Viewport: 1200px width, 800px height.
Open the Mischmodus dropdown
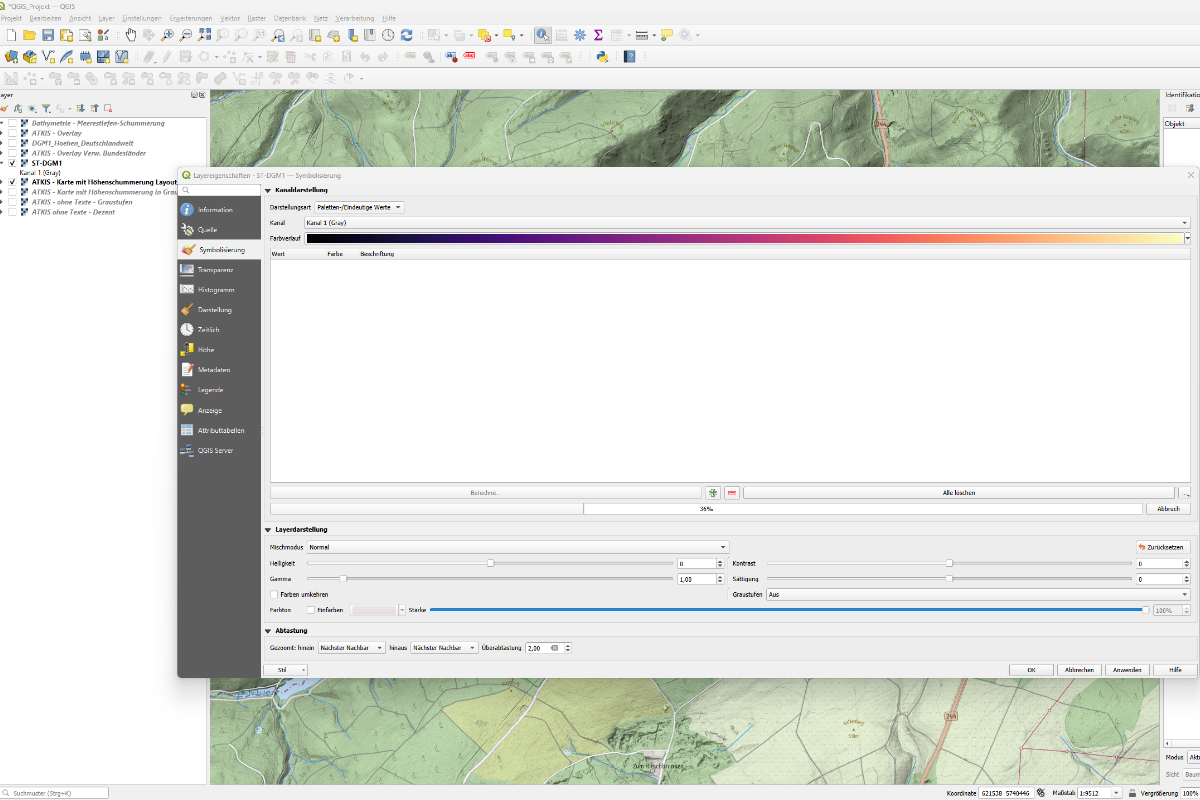pyautogui.click(x=520, y=547)
